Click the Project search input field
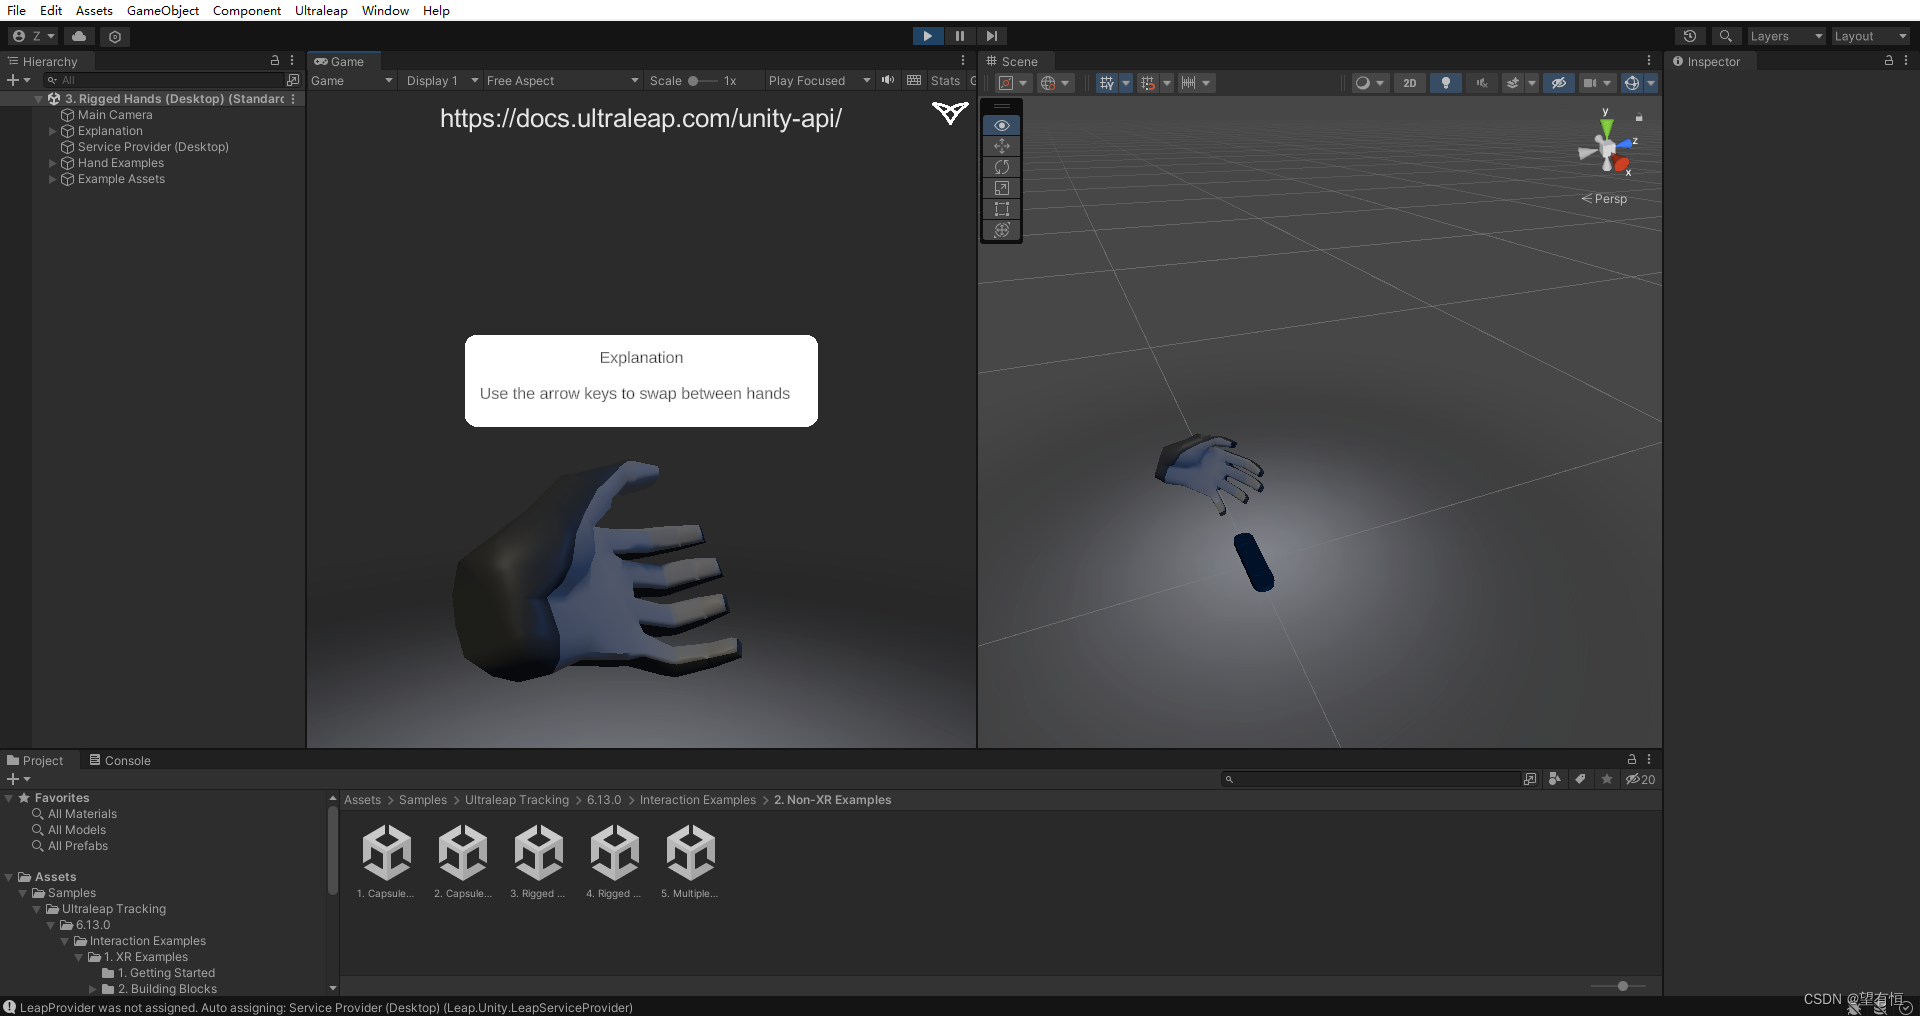The width and height of the screenshot is (1920, 1016). click(1371, 779)
